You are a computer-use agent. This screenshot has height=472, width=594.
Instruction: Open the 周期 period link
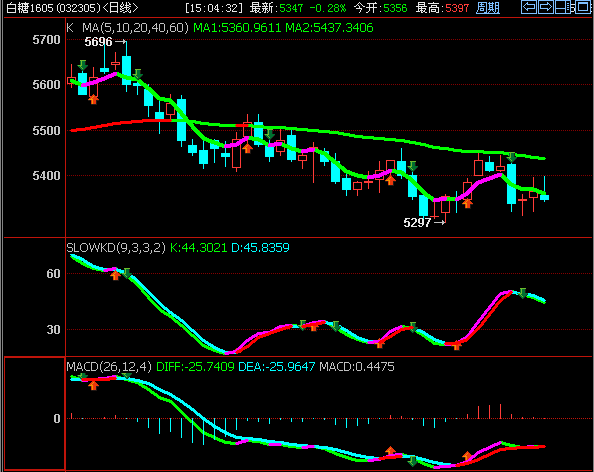point(488,8)
